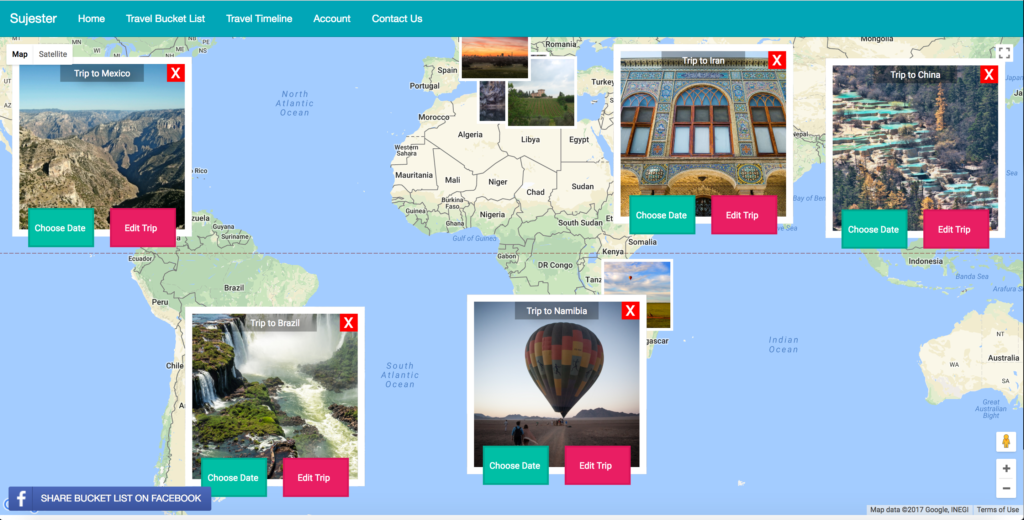This screenshot has height=520, width=1024.
Task: Open the small dark thumbnail near Algeria
Action: tap(492, 101)
